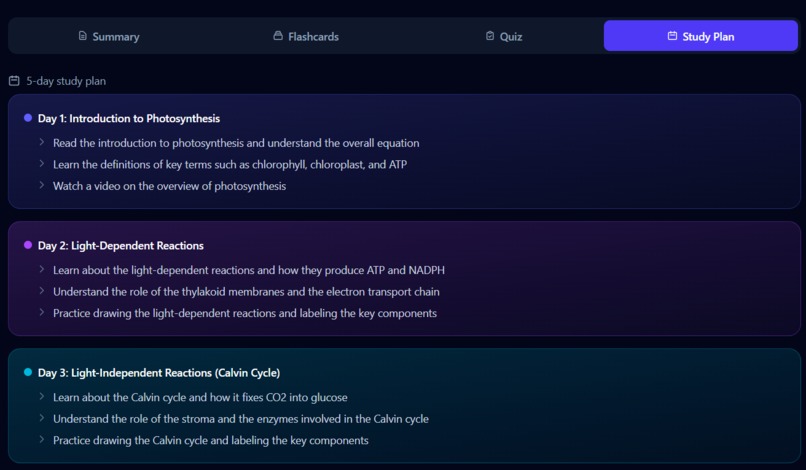Click 'Learn about the light-dependent reactions' text
The width and height of the screenshot is (806, 470).
(249, 270)
